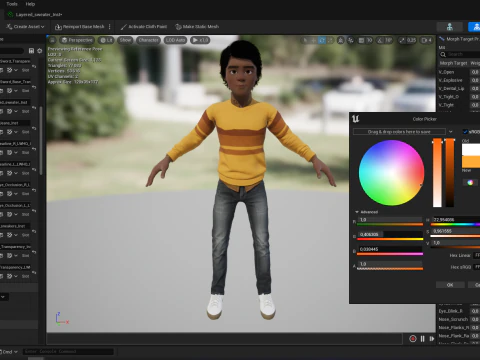Click the left panel vertical scrollbar

click(41, 140)
